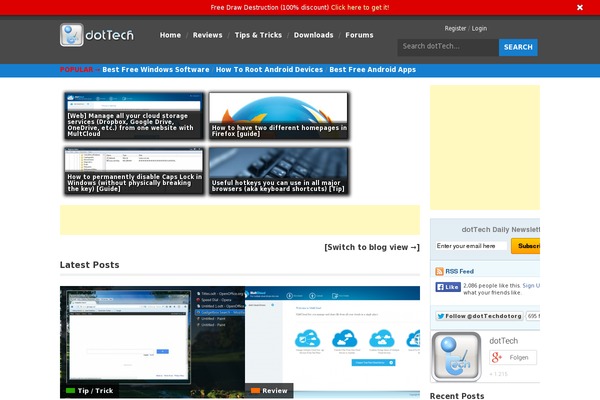Viewport: 600px width, 400px height.
Task: Open the Tip / Trick latest post image
Action: [152, 342]
